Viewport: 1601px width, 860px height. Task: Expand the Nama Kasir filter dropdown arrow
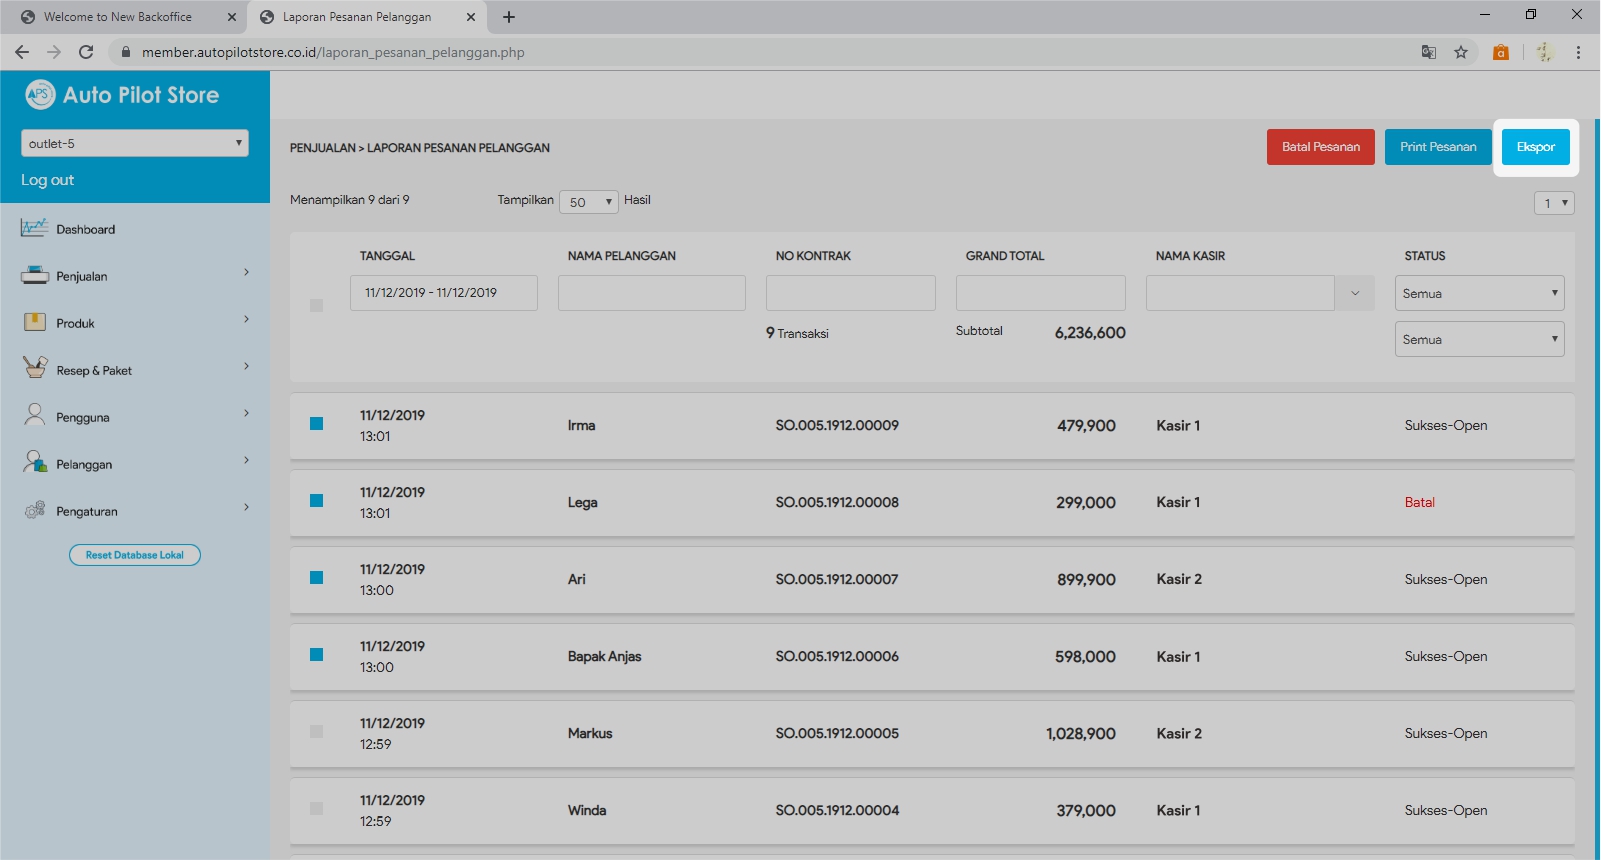tap(1355, 293)
